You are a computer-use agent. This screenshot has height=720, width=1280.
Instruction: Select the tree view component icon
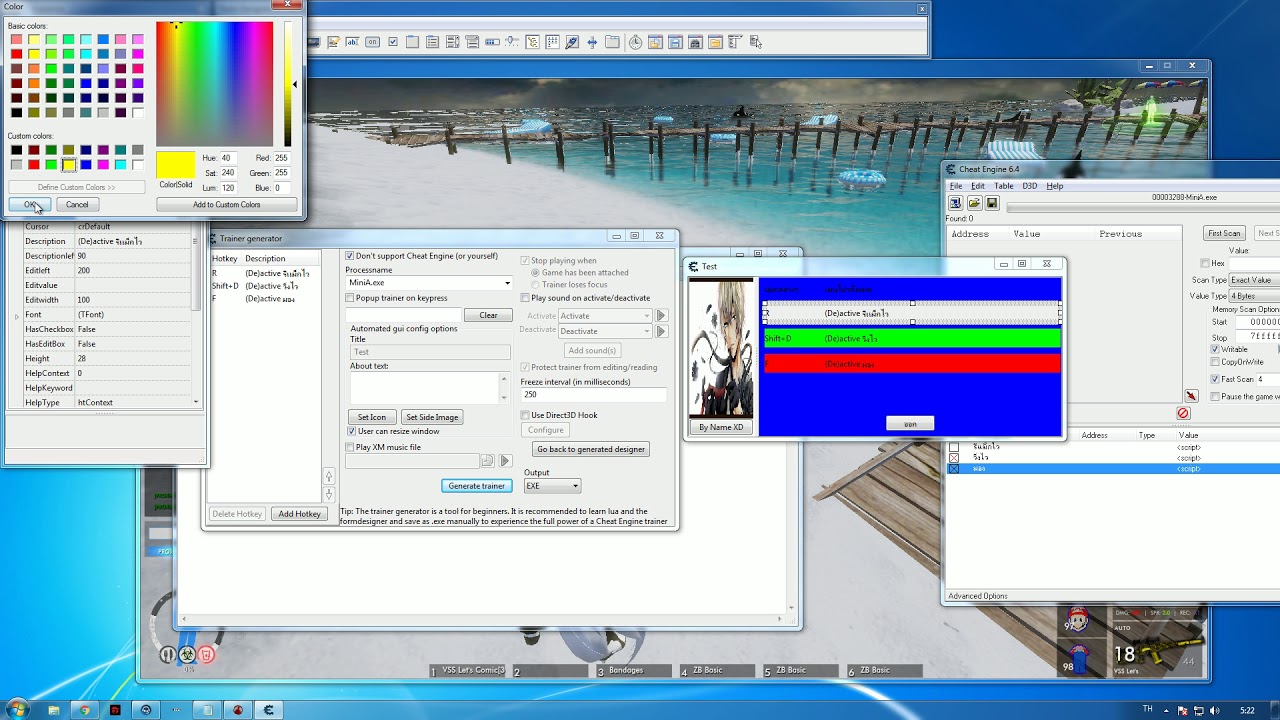pos(532,42)
